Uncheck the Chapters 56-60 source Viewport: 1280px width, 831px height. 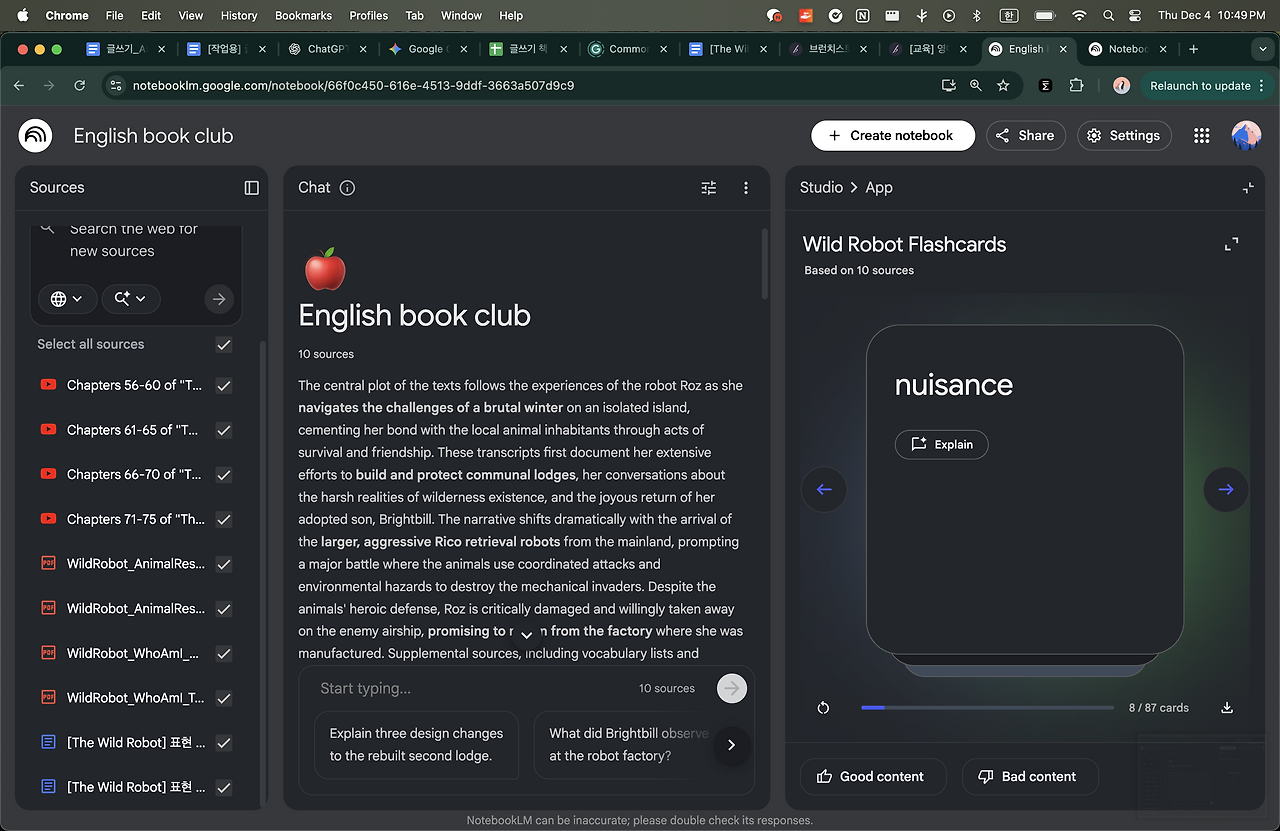(x=224, y=385)
